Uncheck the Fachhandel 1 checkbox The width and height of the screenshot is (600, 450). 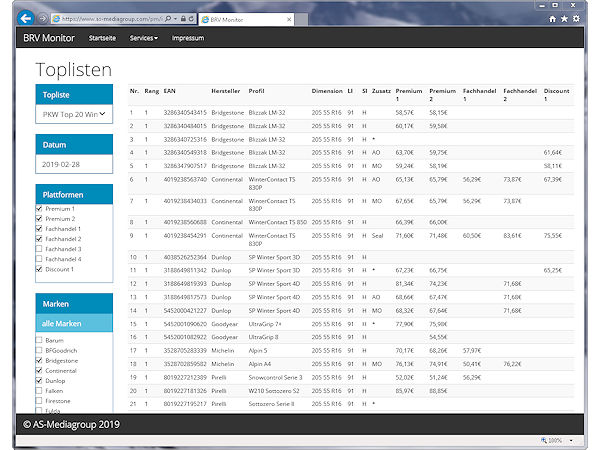pyautogui.click(x=39, y=228)
